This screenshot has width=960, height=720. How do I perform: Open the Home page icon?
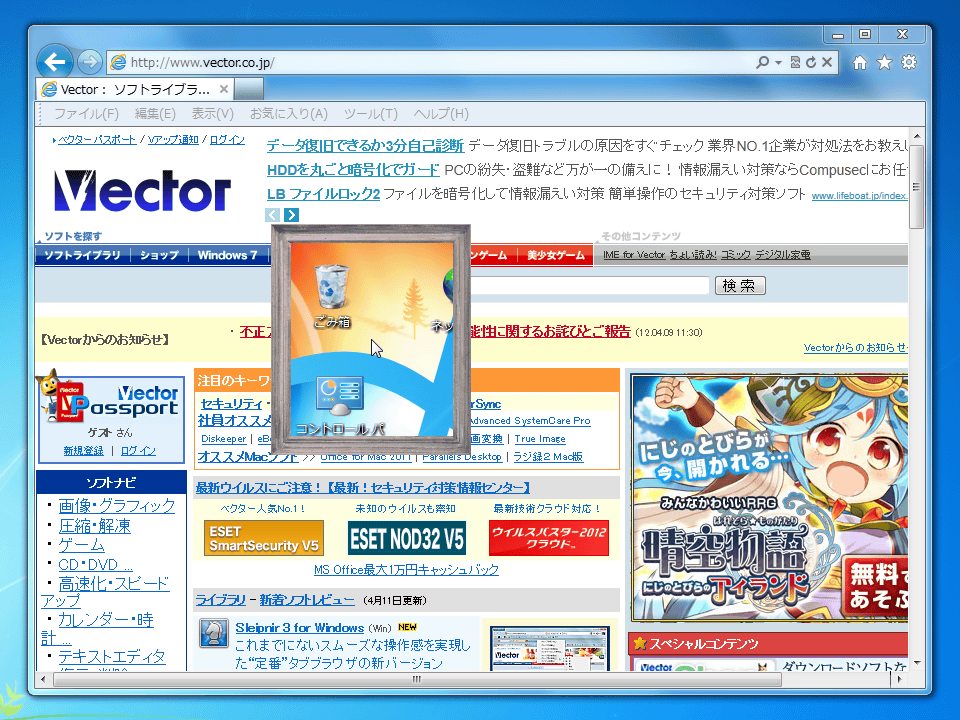click(860, 62)
